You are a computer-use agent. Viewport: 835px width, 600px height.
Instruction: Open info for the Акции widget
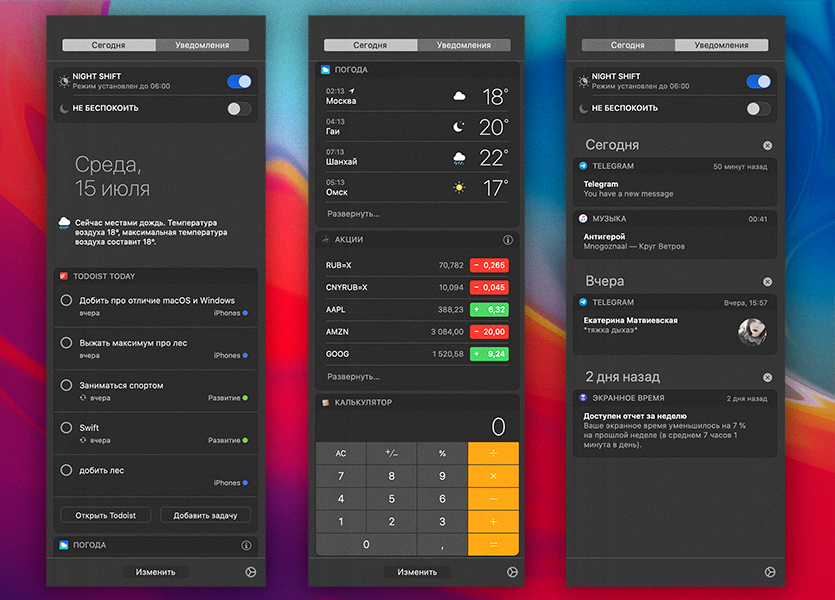508,240
